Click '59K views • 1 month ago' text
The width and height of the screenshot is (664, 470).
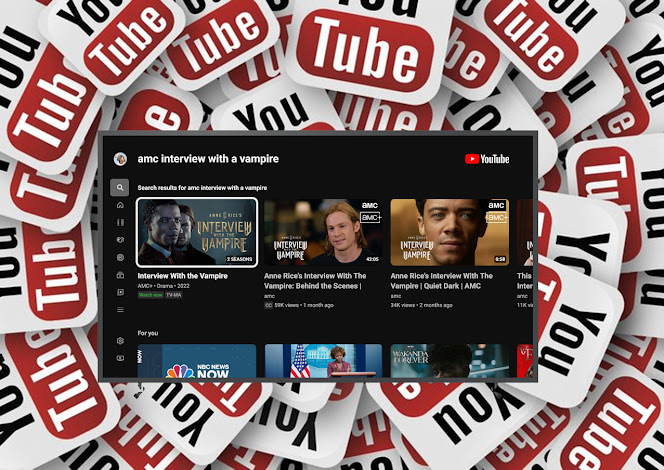(304, 305)
